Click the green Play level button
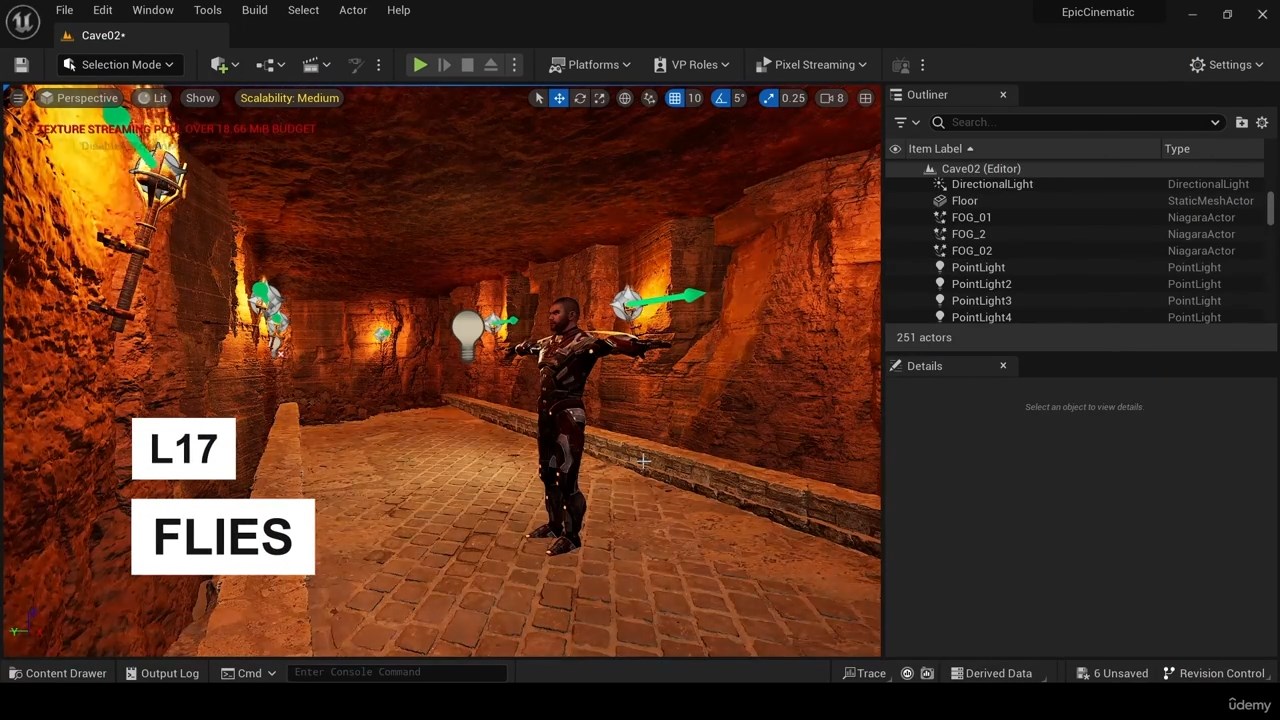The image size is (1280, 720). [420, 65]
